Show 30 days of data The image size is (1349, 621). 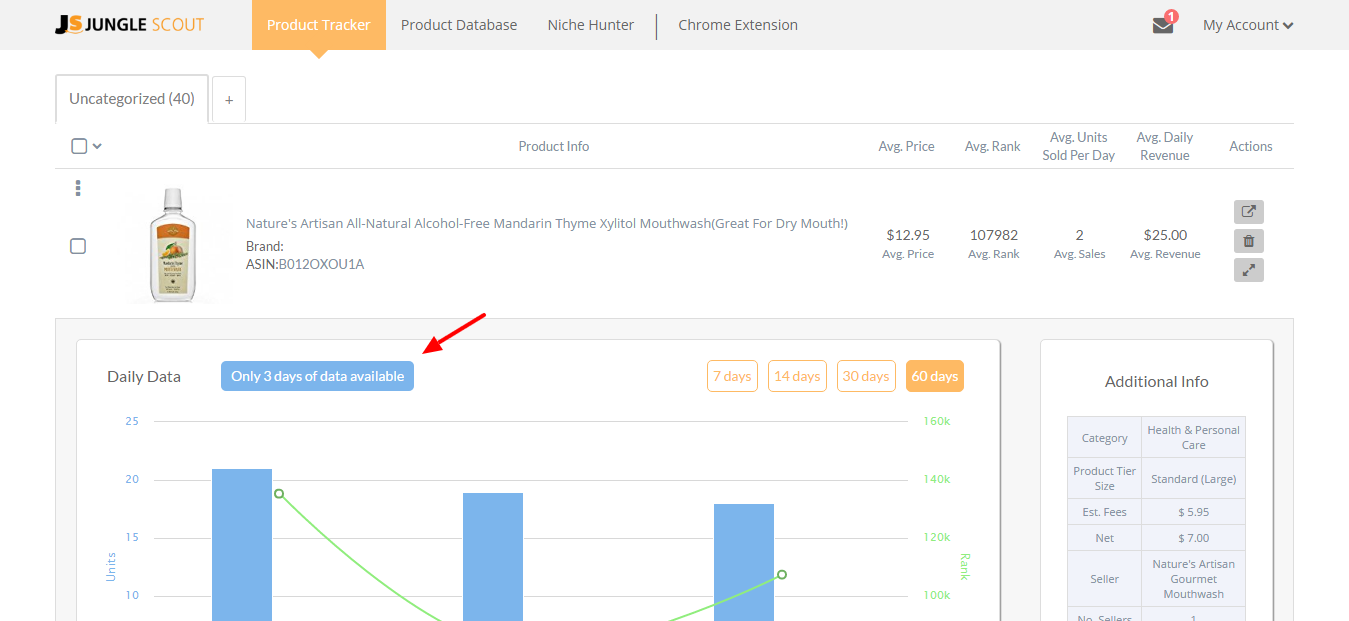tap(866, 376)
